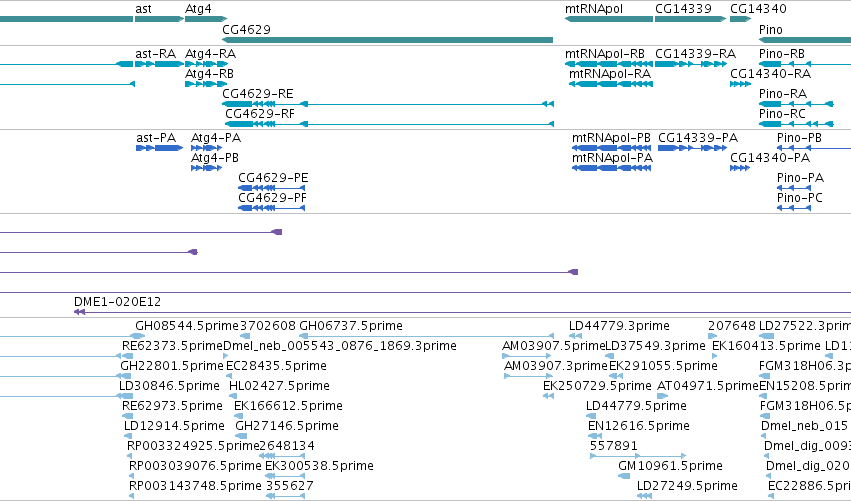851x501 pixels.
Task: Click EST LD27249.5prime
Action: point(687,486)
